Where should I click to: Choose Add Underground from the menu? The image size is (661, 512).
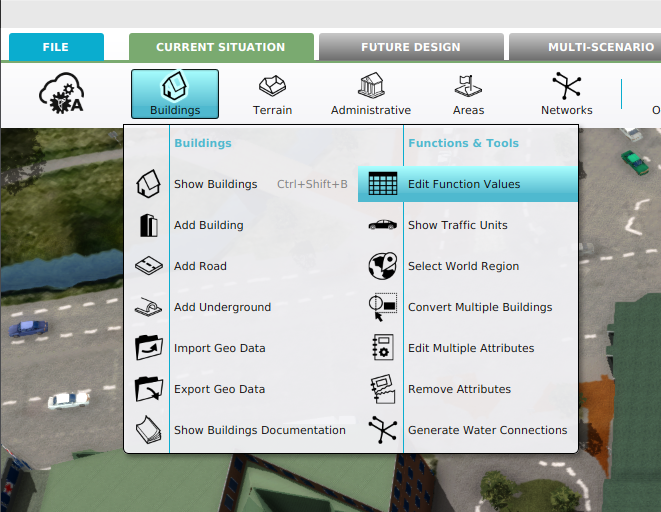click(222, 307)
